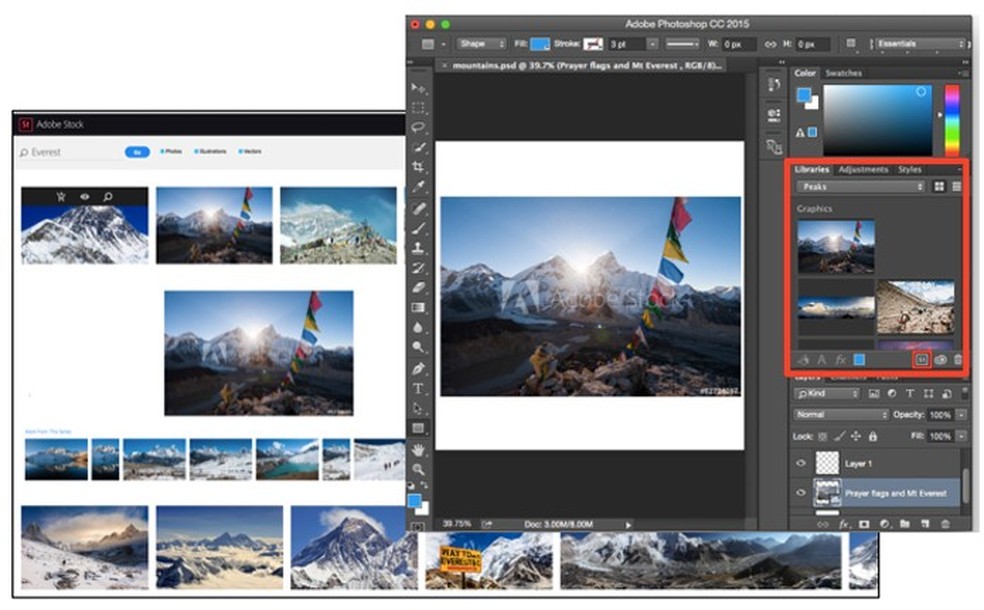
Task: Pick the Brush tool
Action: tap(419, 231)
